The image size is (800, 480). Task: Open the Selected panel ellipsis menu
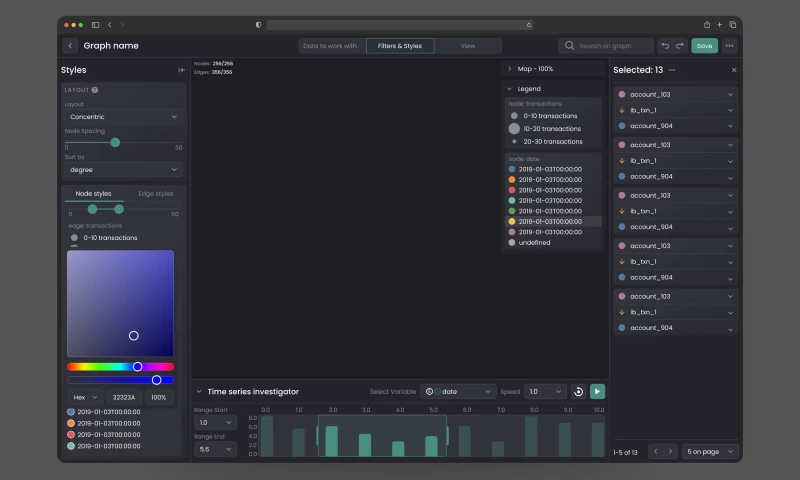[672, 70]
